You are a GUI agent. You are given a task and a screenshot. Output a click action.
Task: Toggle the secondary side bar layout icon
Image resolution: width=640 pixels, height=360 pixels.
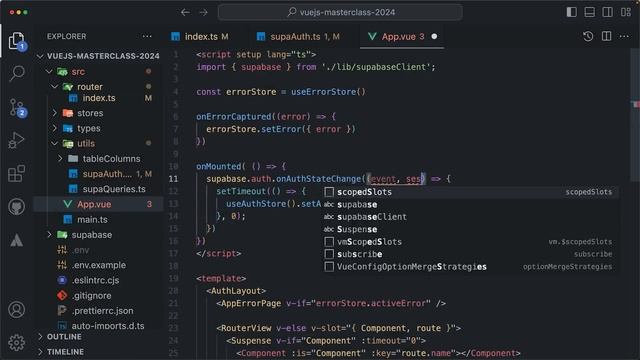[x=607, y=12]
